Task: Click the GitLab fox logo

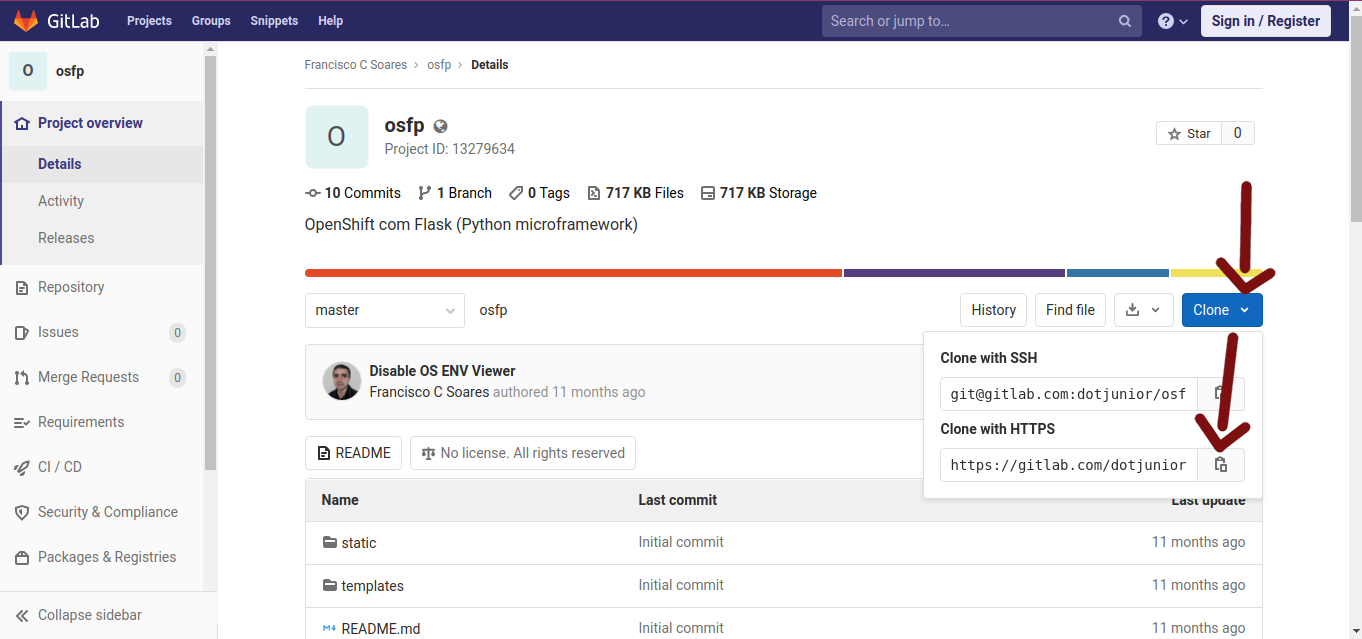Action: tap(27, 20)
